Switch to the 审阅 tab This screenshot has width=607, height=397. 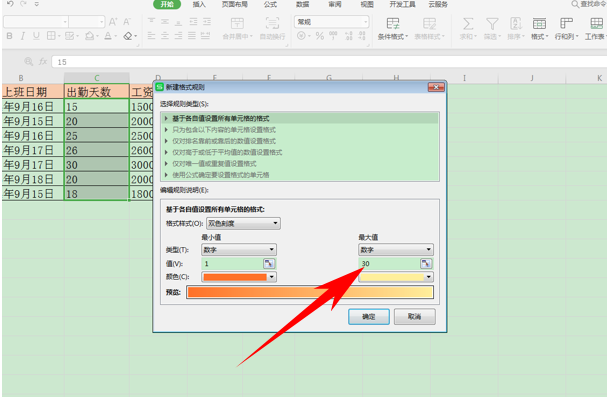pyautogui.click(x=335, y=4)
